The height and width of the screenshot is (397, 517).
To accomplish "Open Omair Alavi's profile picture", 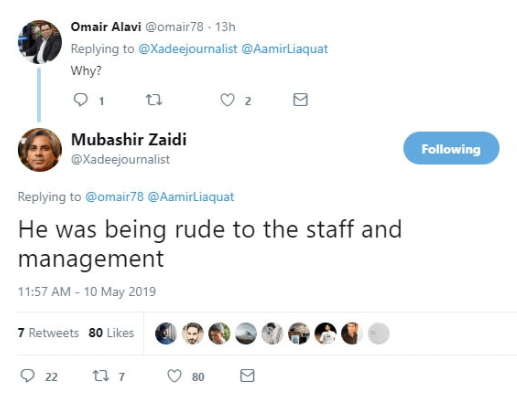I will [x=40, y=42].
